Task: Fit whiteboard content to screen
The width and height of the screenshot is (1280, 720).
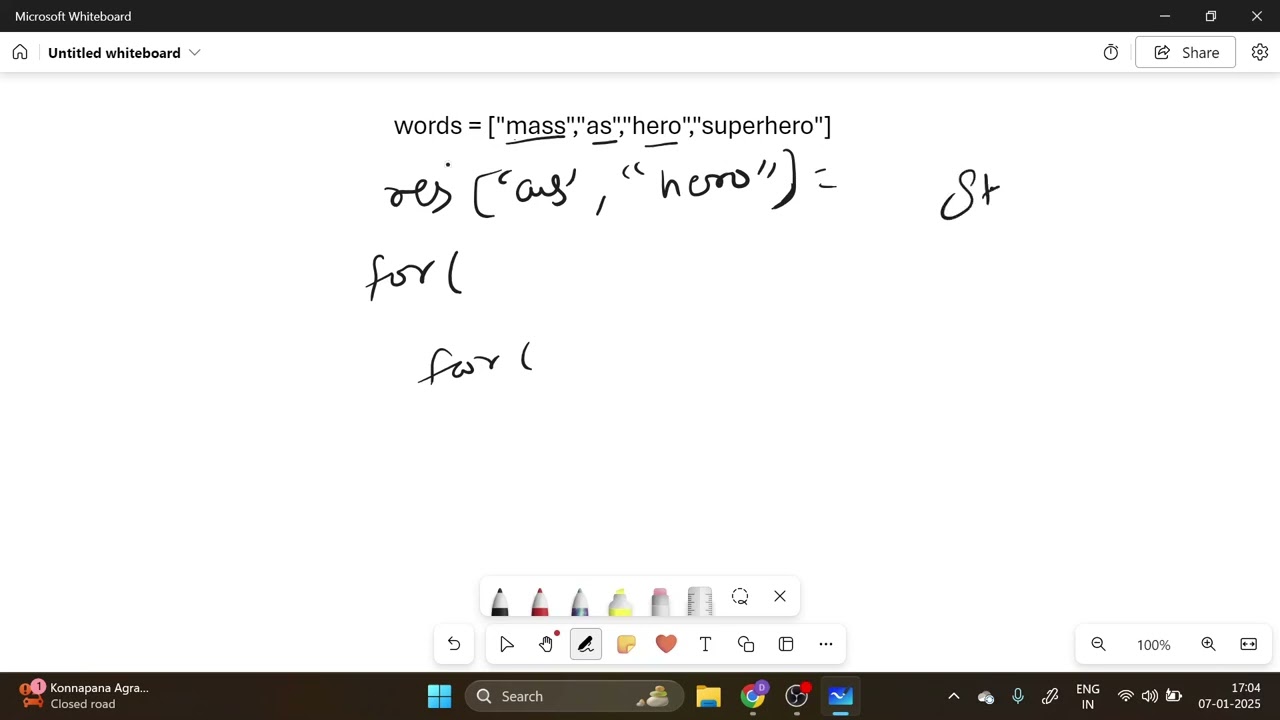Action: pyautogui.click(x=1249, y=645)
